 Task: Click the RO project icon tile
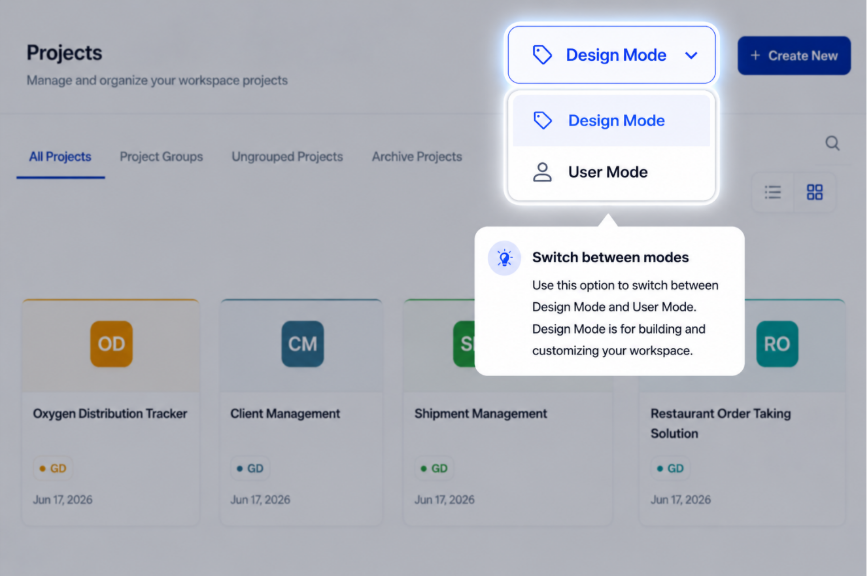click(x=777, y=344)
